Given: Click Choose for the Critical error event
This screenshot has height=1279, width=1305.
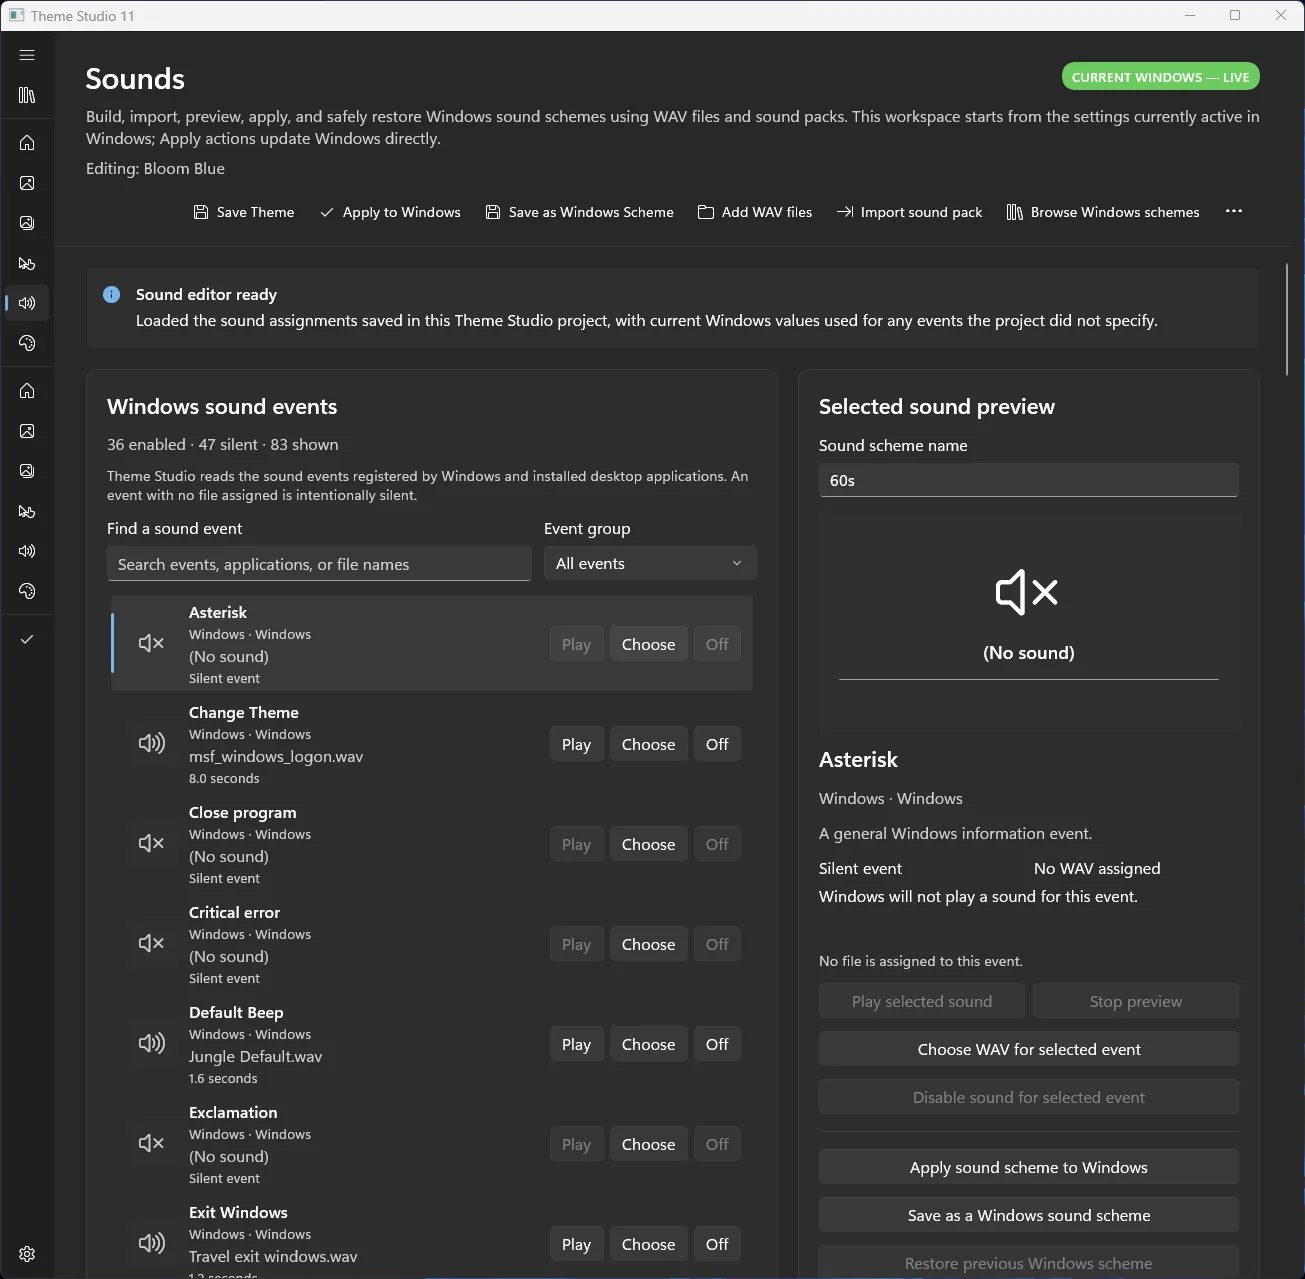Looking at the screenshot, I should coord(648,944).
